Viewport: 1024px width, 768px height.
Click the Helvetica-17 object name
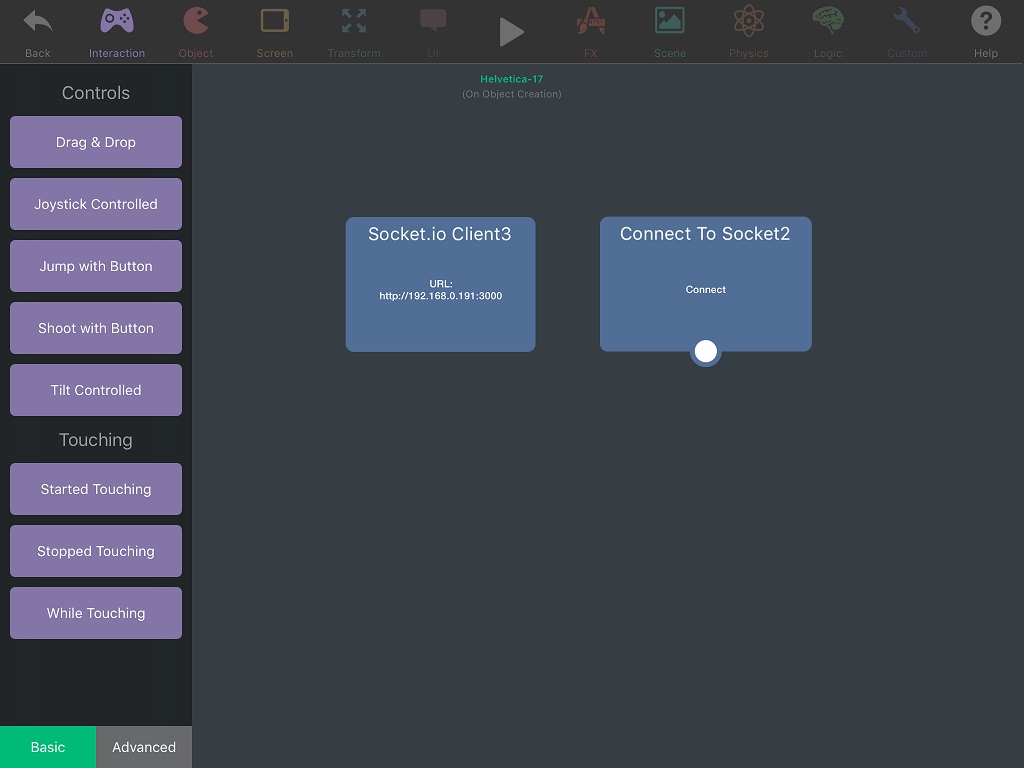coord(511,79)
